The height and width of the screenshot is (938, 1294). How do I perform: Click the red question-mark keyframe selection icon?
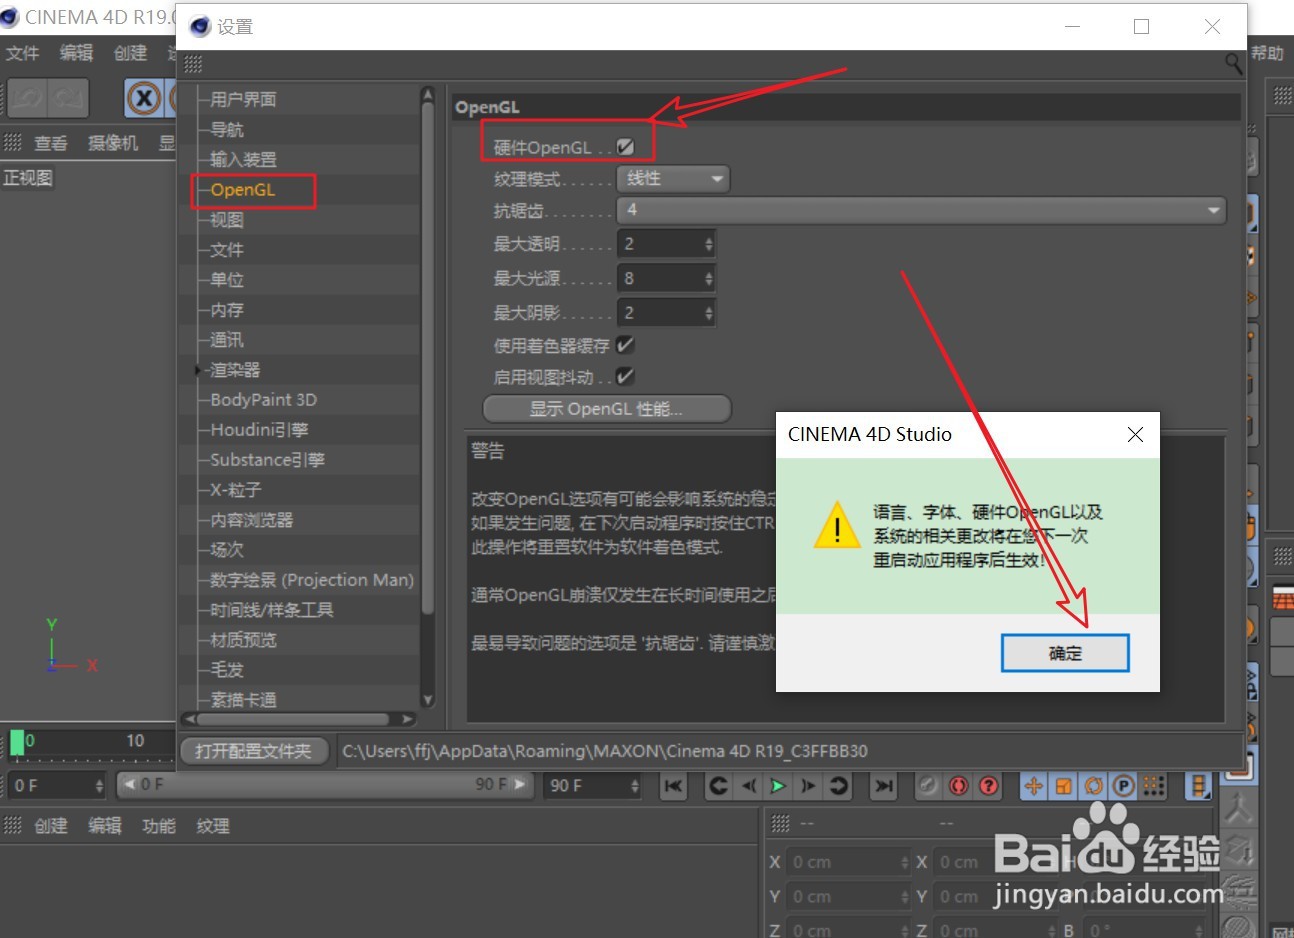[989, 786]
